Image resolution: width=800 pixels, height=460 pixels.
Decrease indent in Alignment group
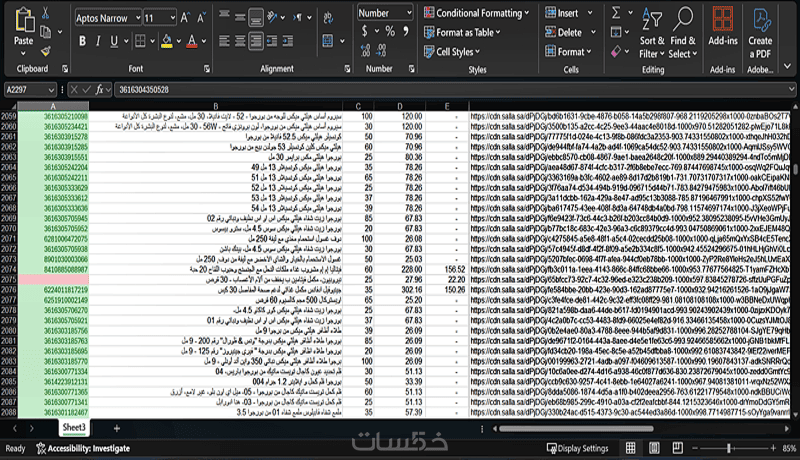[272, 41]
